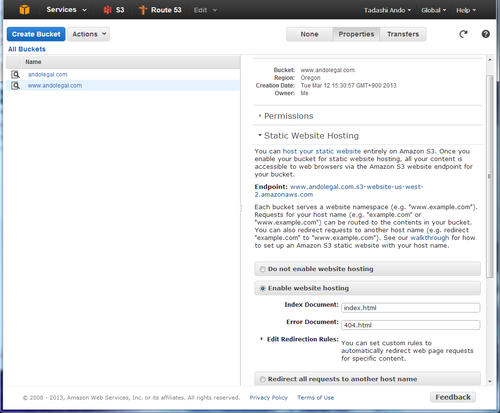Click magnifier icon for andolegal.com bucket
Image resolution: width=500 pixels, height=413 pixels.
[x=15, y=74]
